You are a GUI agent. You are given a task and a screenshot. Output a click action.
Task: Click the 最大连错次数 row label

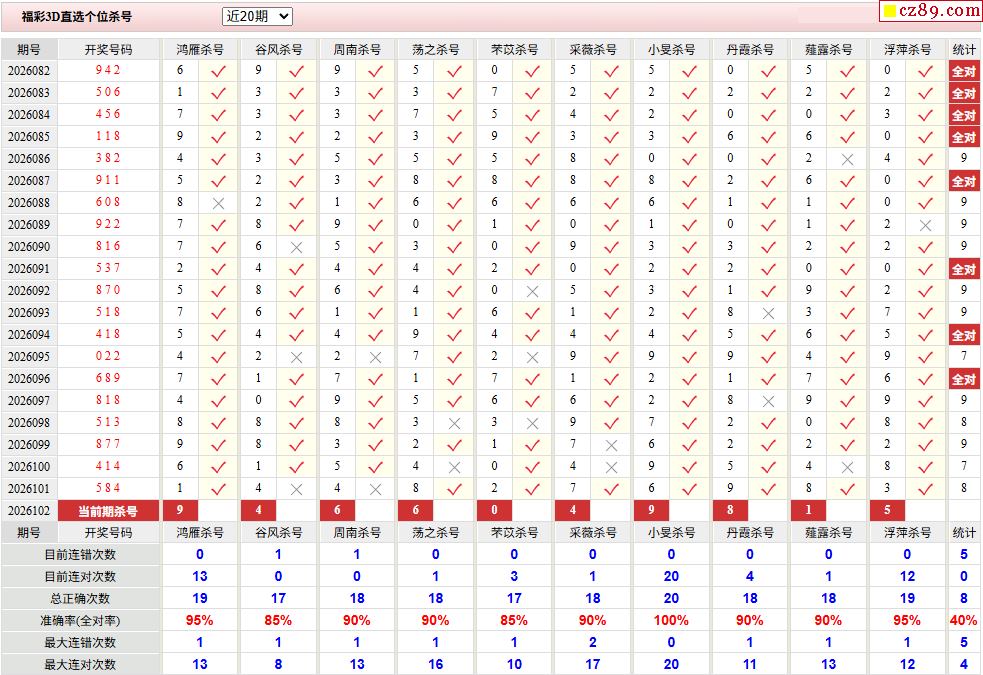coord(80,642)
